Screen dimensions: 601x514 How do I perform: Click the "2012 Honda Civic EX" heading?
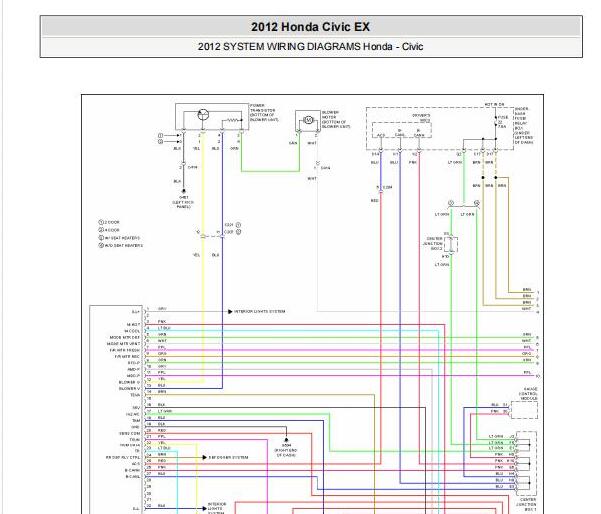[x=310, y=27]
